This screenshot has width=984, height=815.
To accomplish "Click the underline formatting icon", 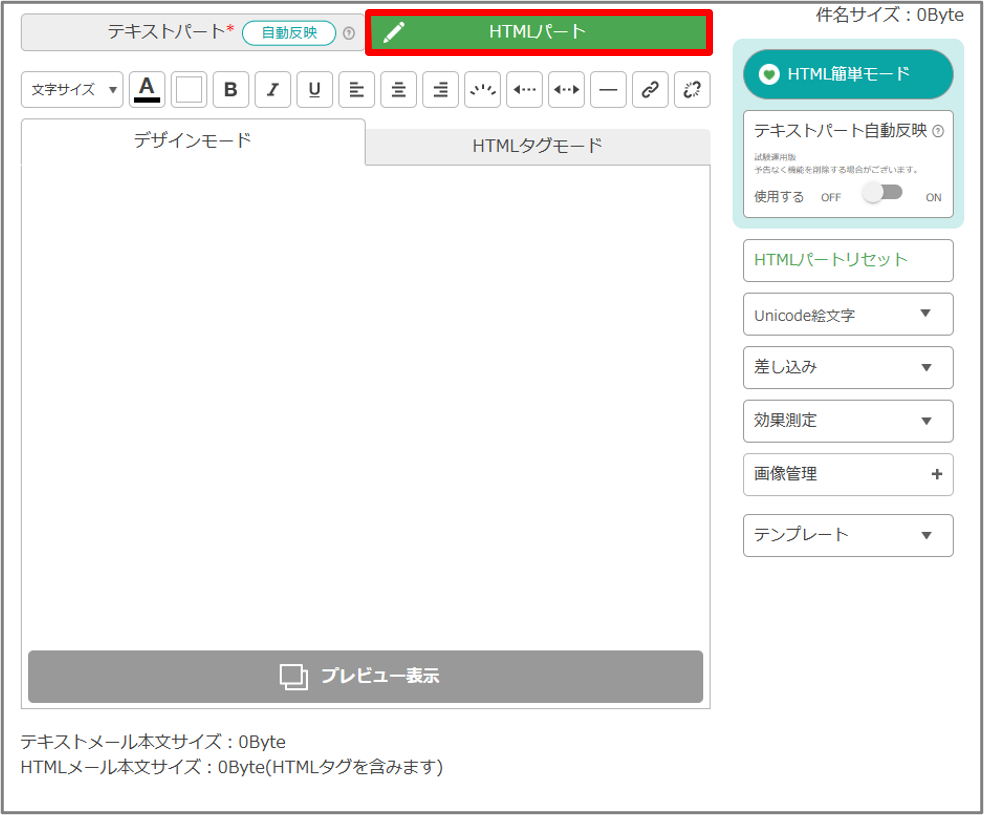I will point(314,90).
